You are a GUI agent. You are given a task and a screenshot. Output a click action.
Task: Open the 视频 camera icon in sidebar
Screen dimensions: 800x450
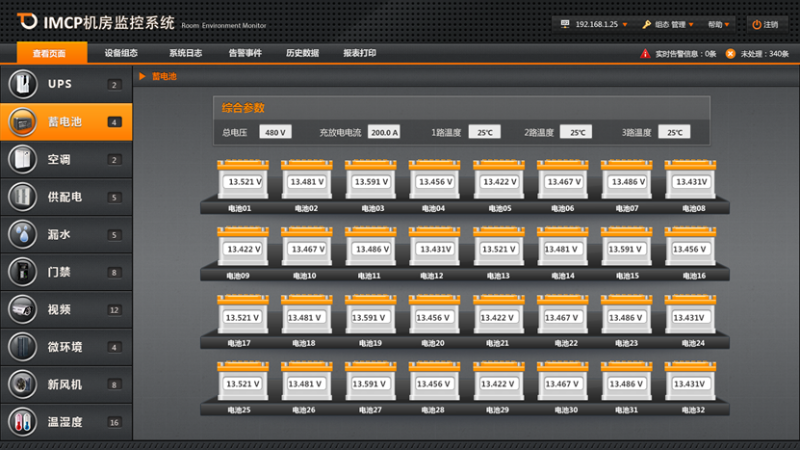22,309
